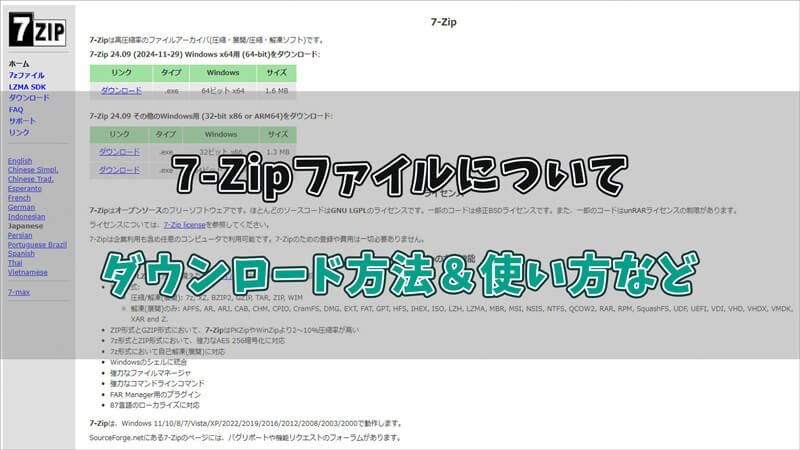Click the 強力なコマンドラインコマンド bullet

tap(157, 384)
